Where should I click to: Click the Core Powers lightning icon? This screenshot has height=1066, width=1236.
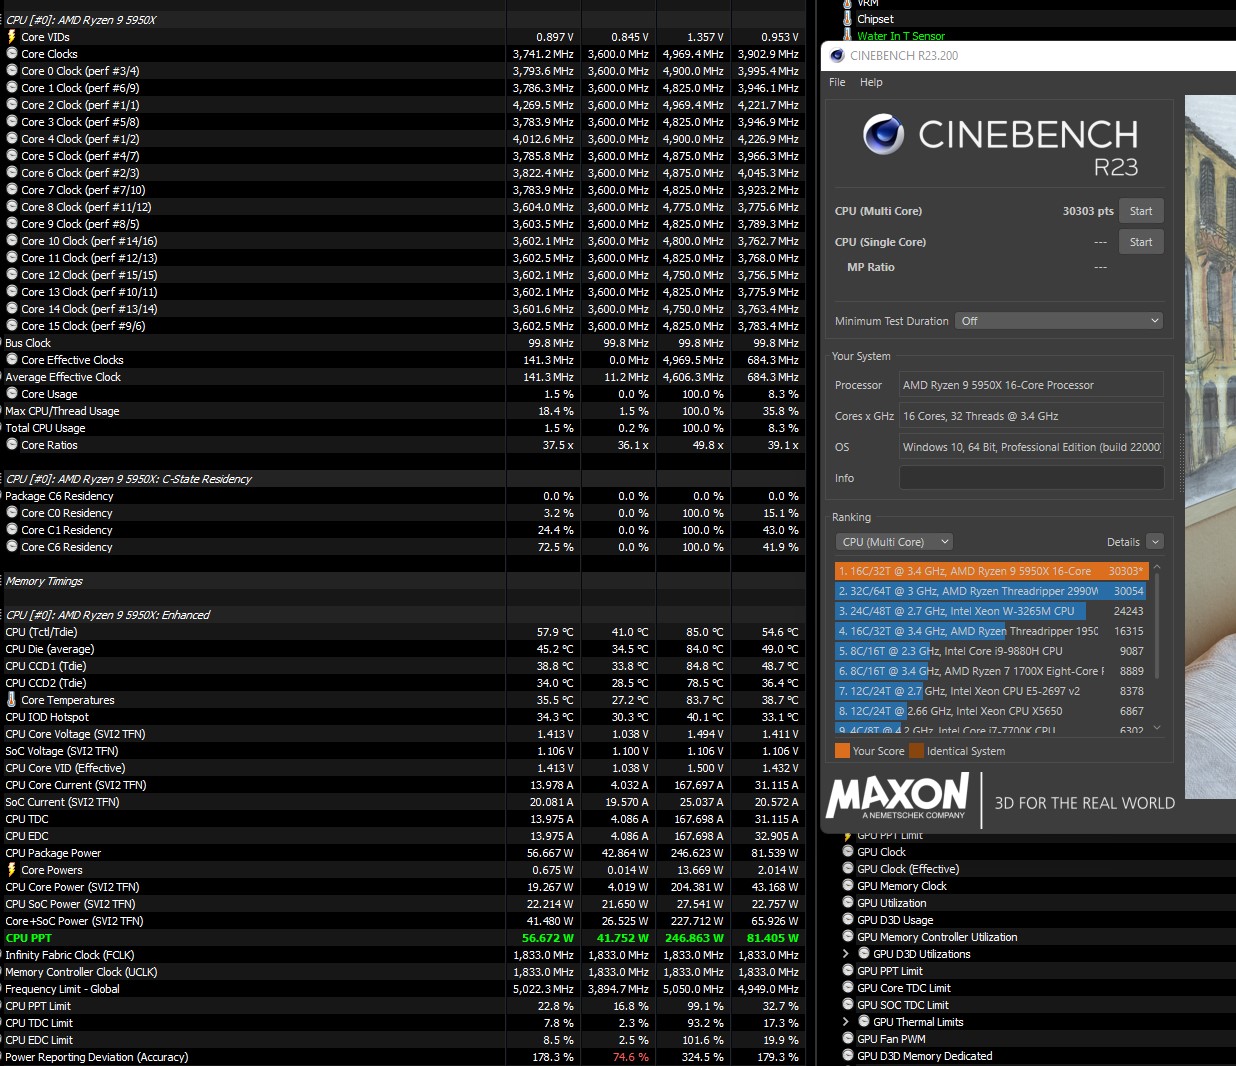click(12, 870)
